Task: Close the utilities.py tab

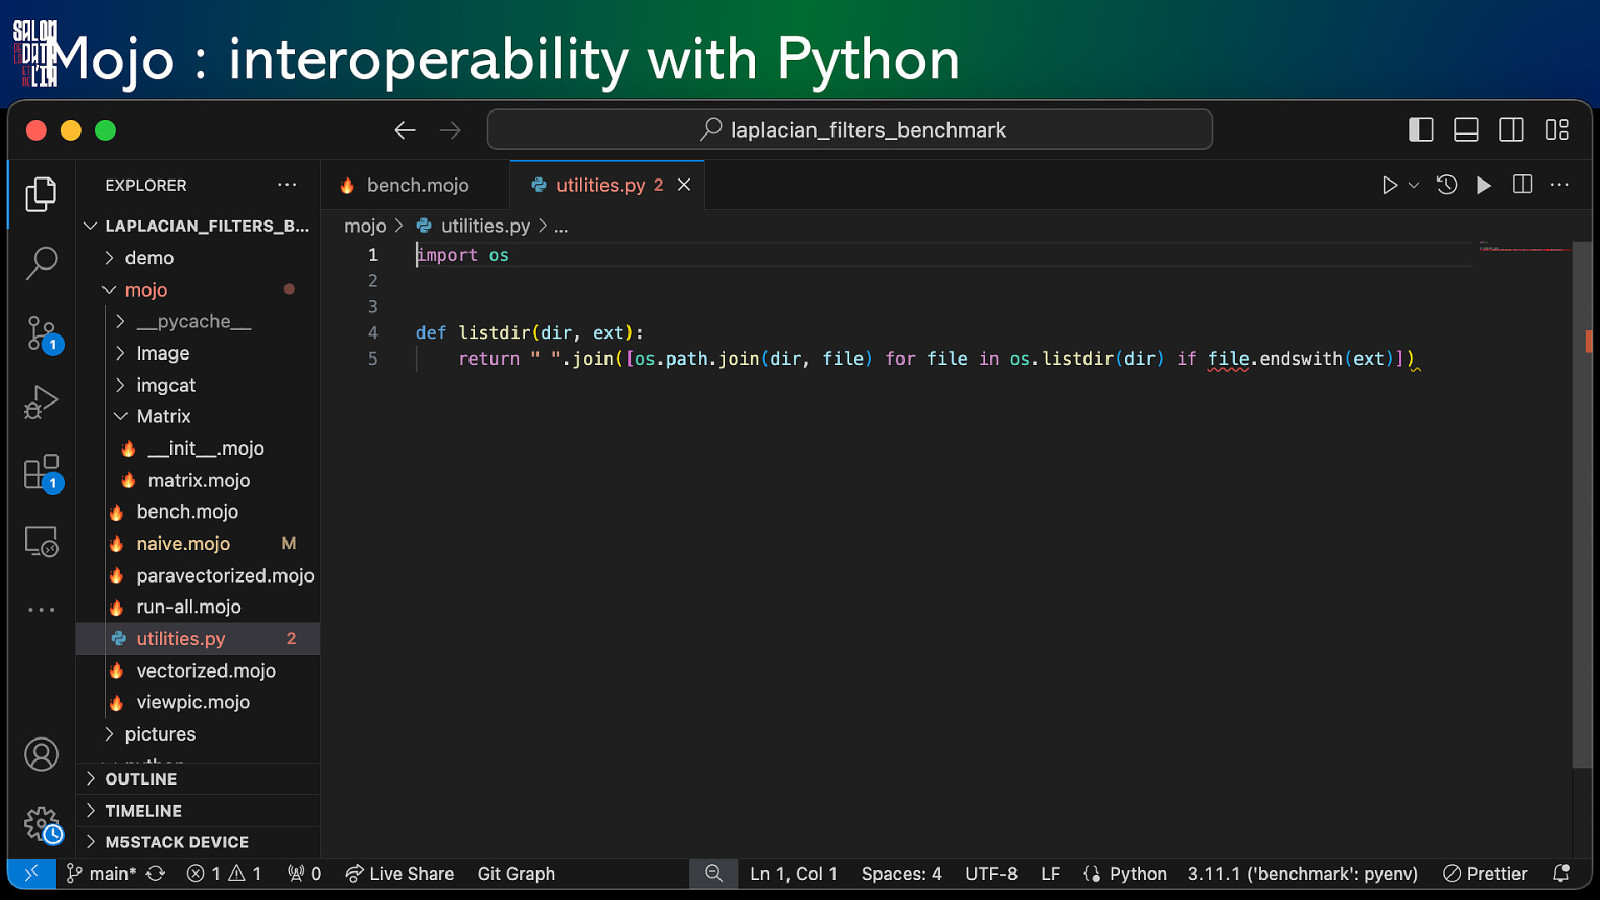Action: coord(684,185)
